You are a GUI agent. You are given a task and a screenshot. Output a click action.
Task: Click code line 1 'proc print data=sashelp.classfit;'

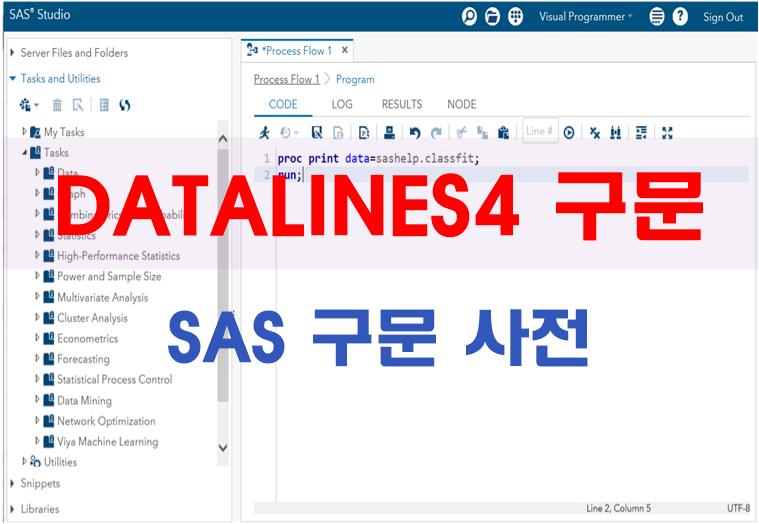pyautogui.click(x=378, y=158)
